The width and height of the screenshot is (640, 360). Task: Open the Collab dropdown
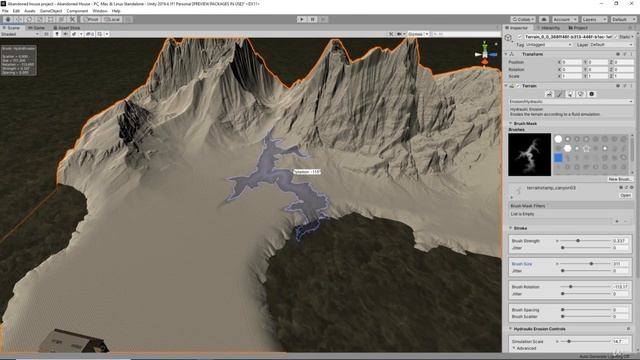(x=523, y=19)
